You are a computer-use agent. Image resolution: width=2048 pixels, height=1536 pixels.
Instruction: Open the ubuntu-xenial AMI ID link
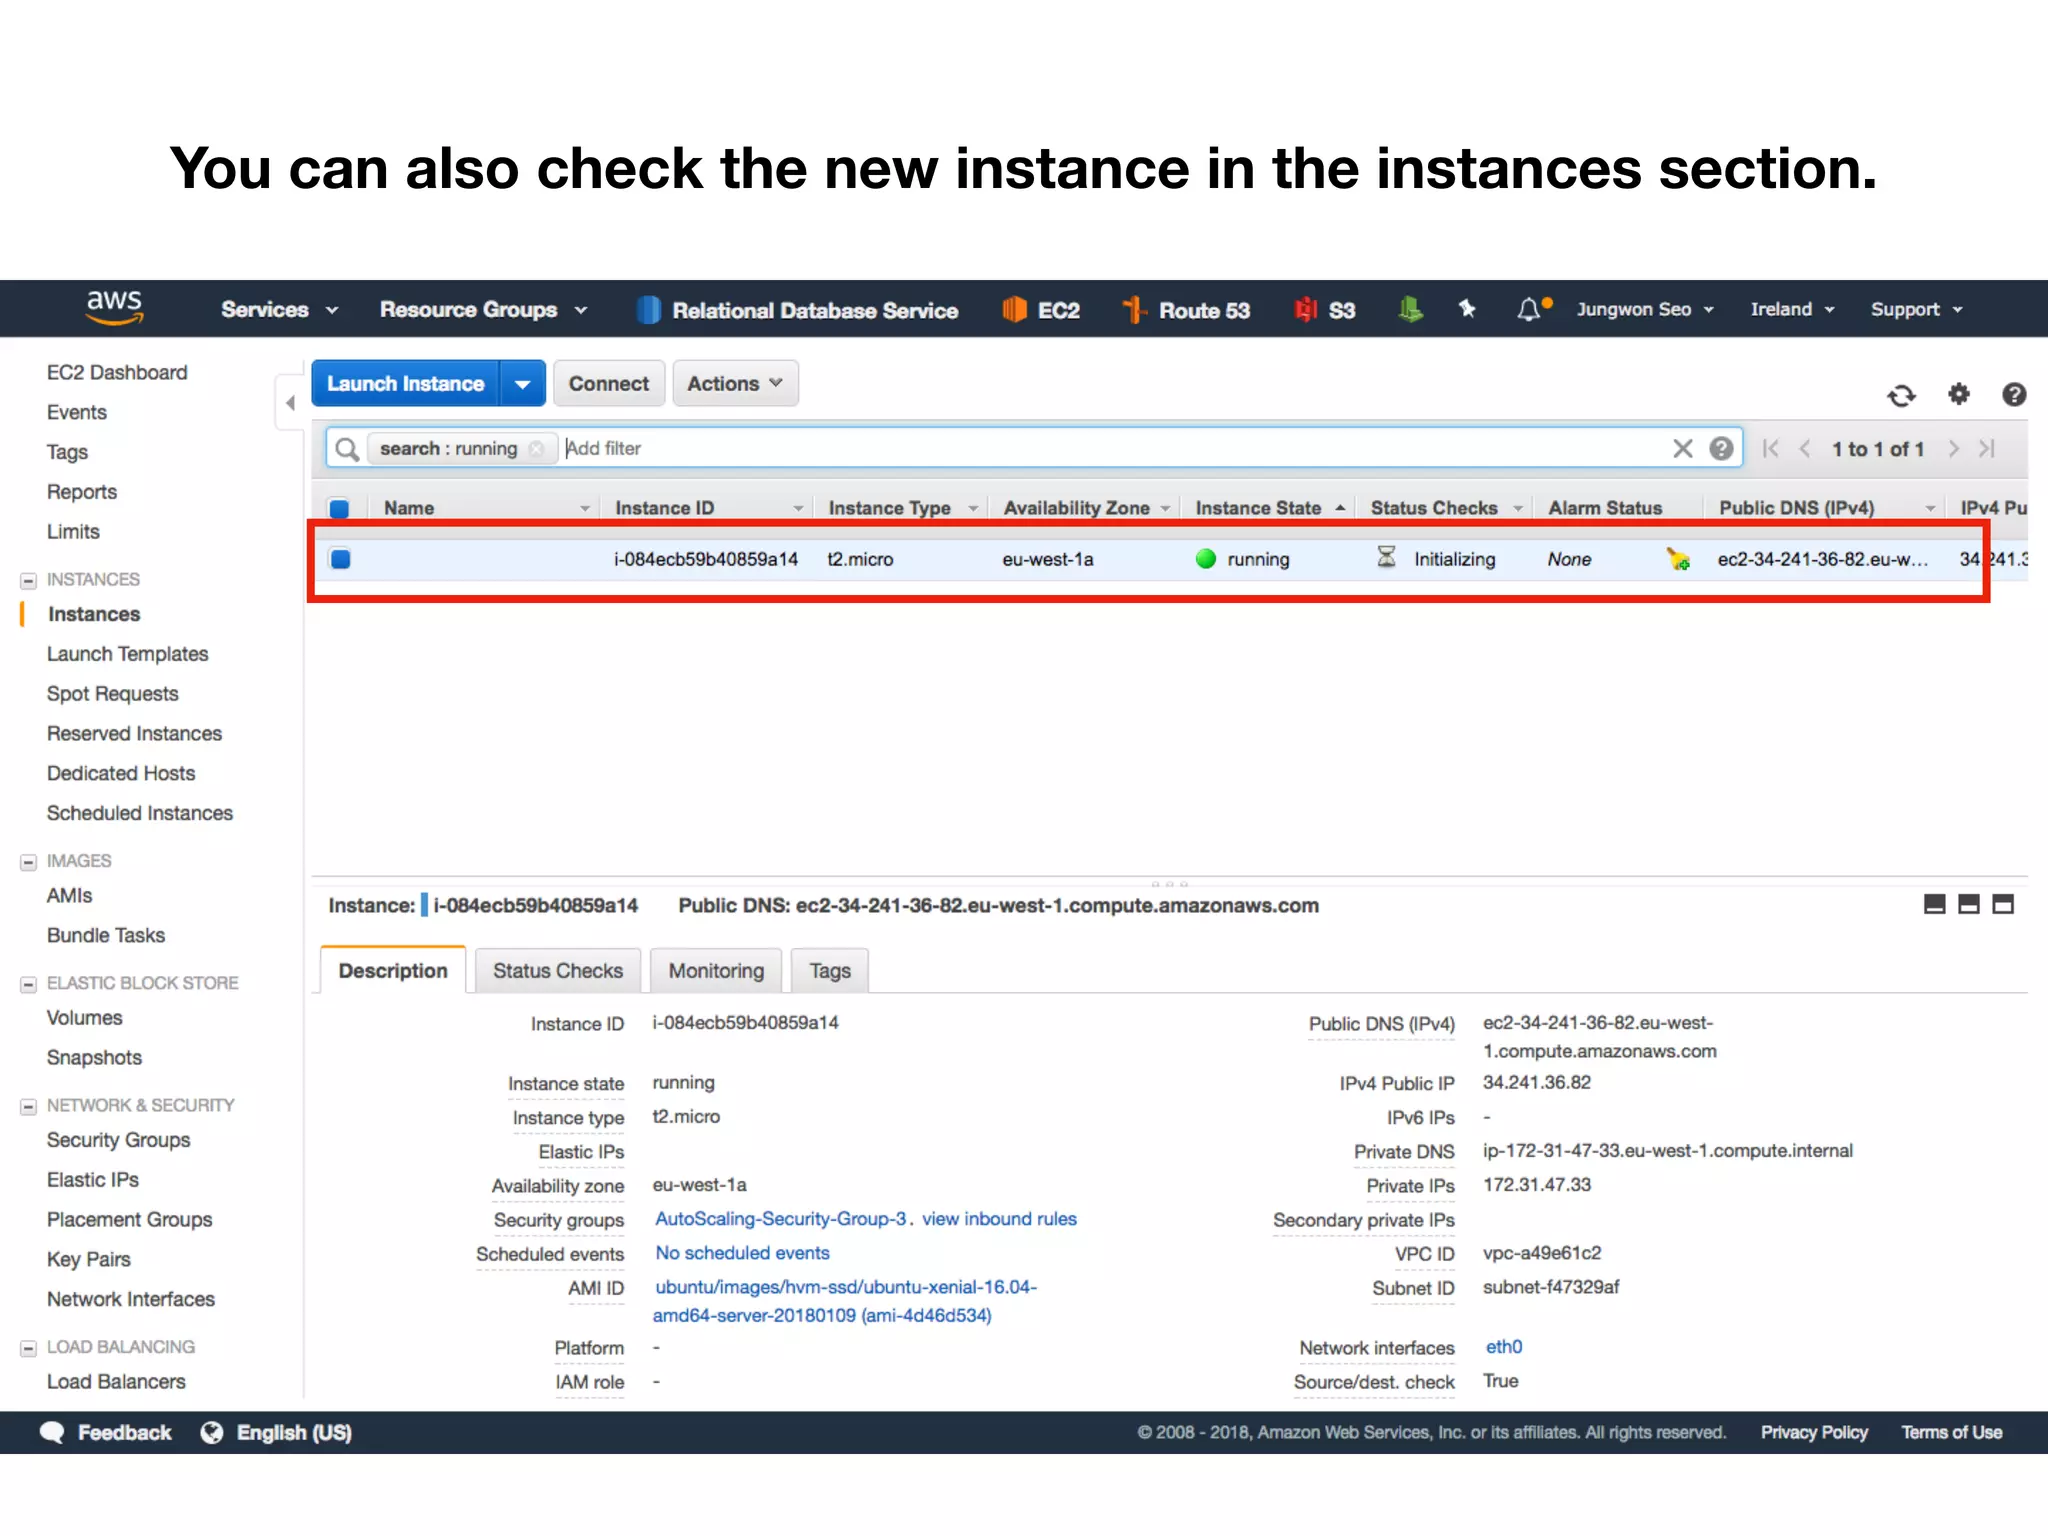[845, 1301]
